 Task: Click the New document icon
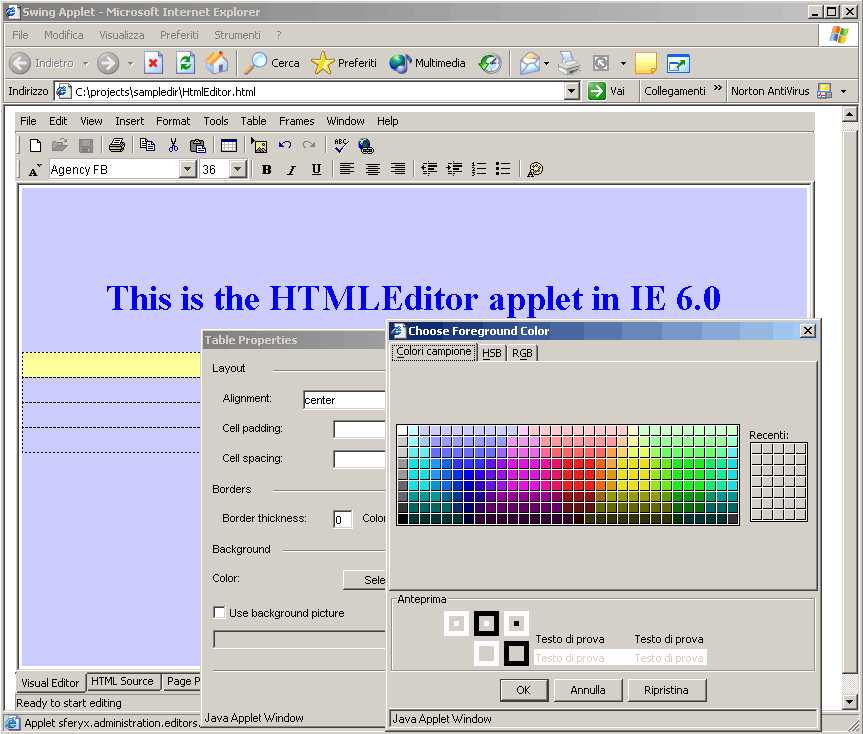tap(35, 145)
